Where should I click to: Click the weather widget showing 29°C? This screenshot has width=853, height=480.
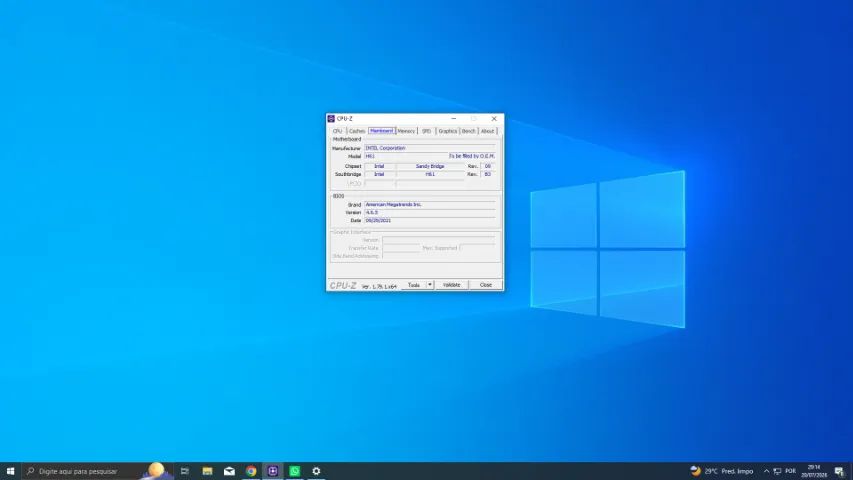(722, 471)
